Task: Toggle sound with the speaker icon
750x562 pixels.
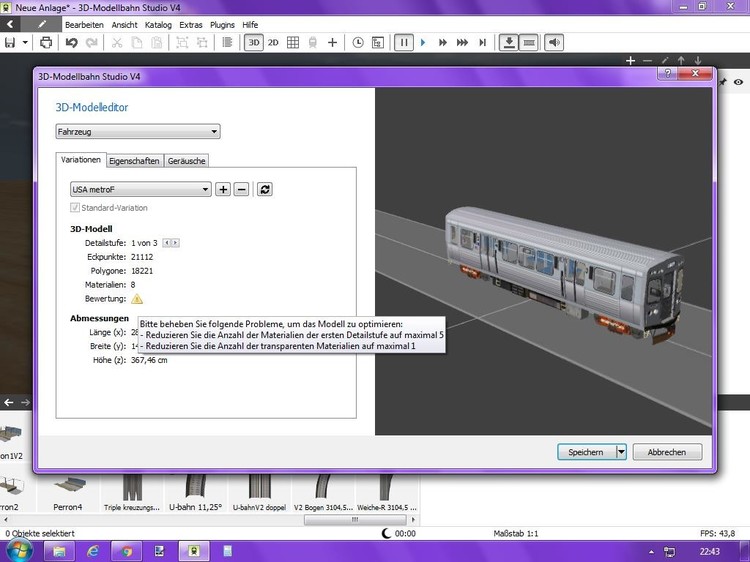Action: (x=554, y=43)
